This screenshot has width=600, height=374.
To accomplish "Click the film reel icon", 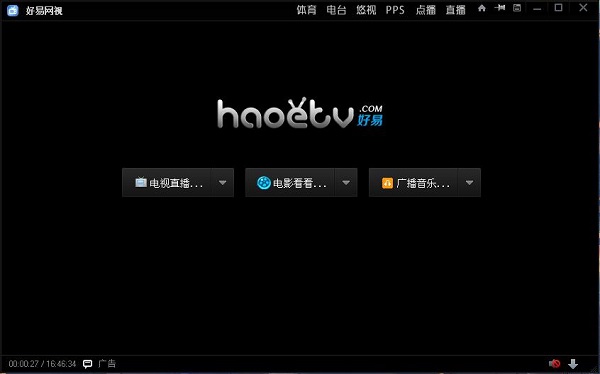I will click(x=264, y=183).
